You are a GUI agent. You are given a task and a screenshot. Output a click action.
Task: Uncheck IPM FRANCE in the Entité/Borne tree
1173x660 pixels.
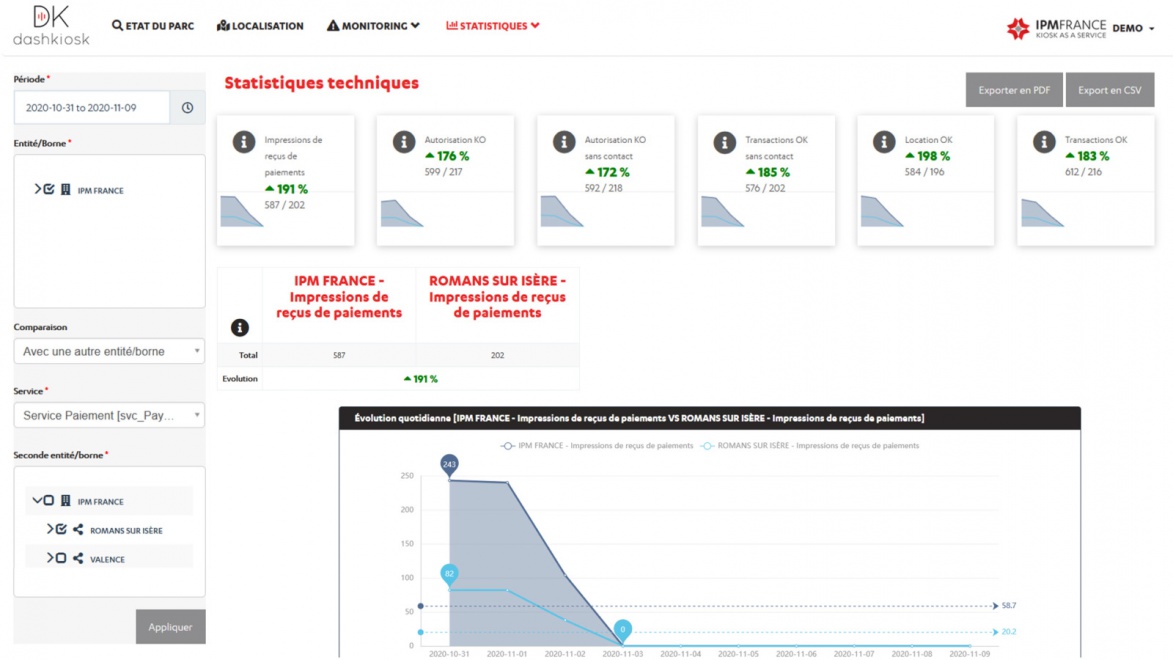click(x=49, y=189)
